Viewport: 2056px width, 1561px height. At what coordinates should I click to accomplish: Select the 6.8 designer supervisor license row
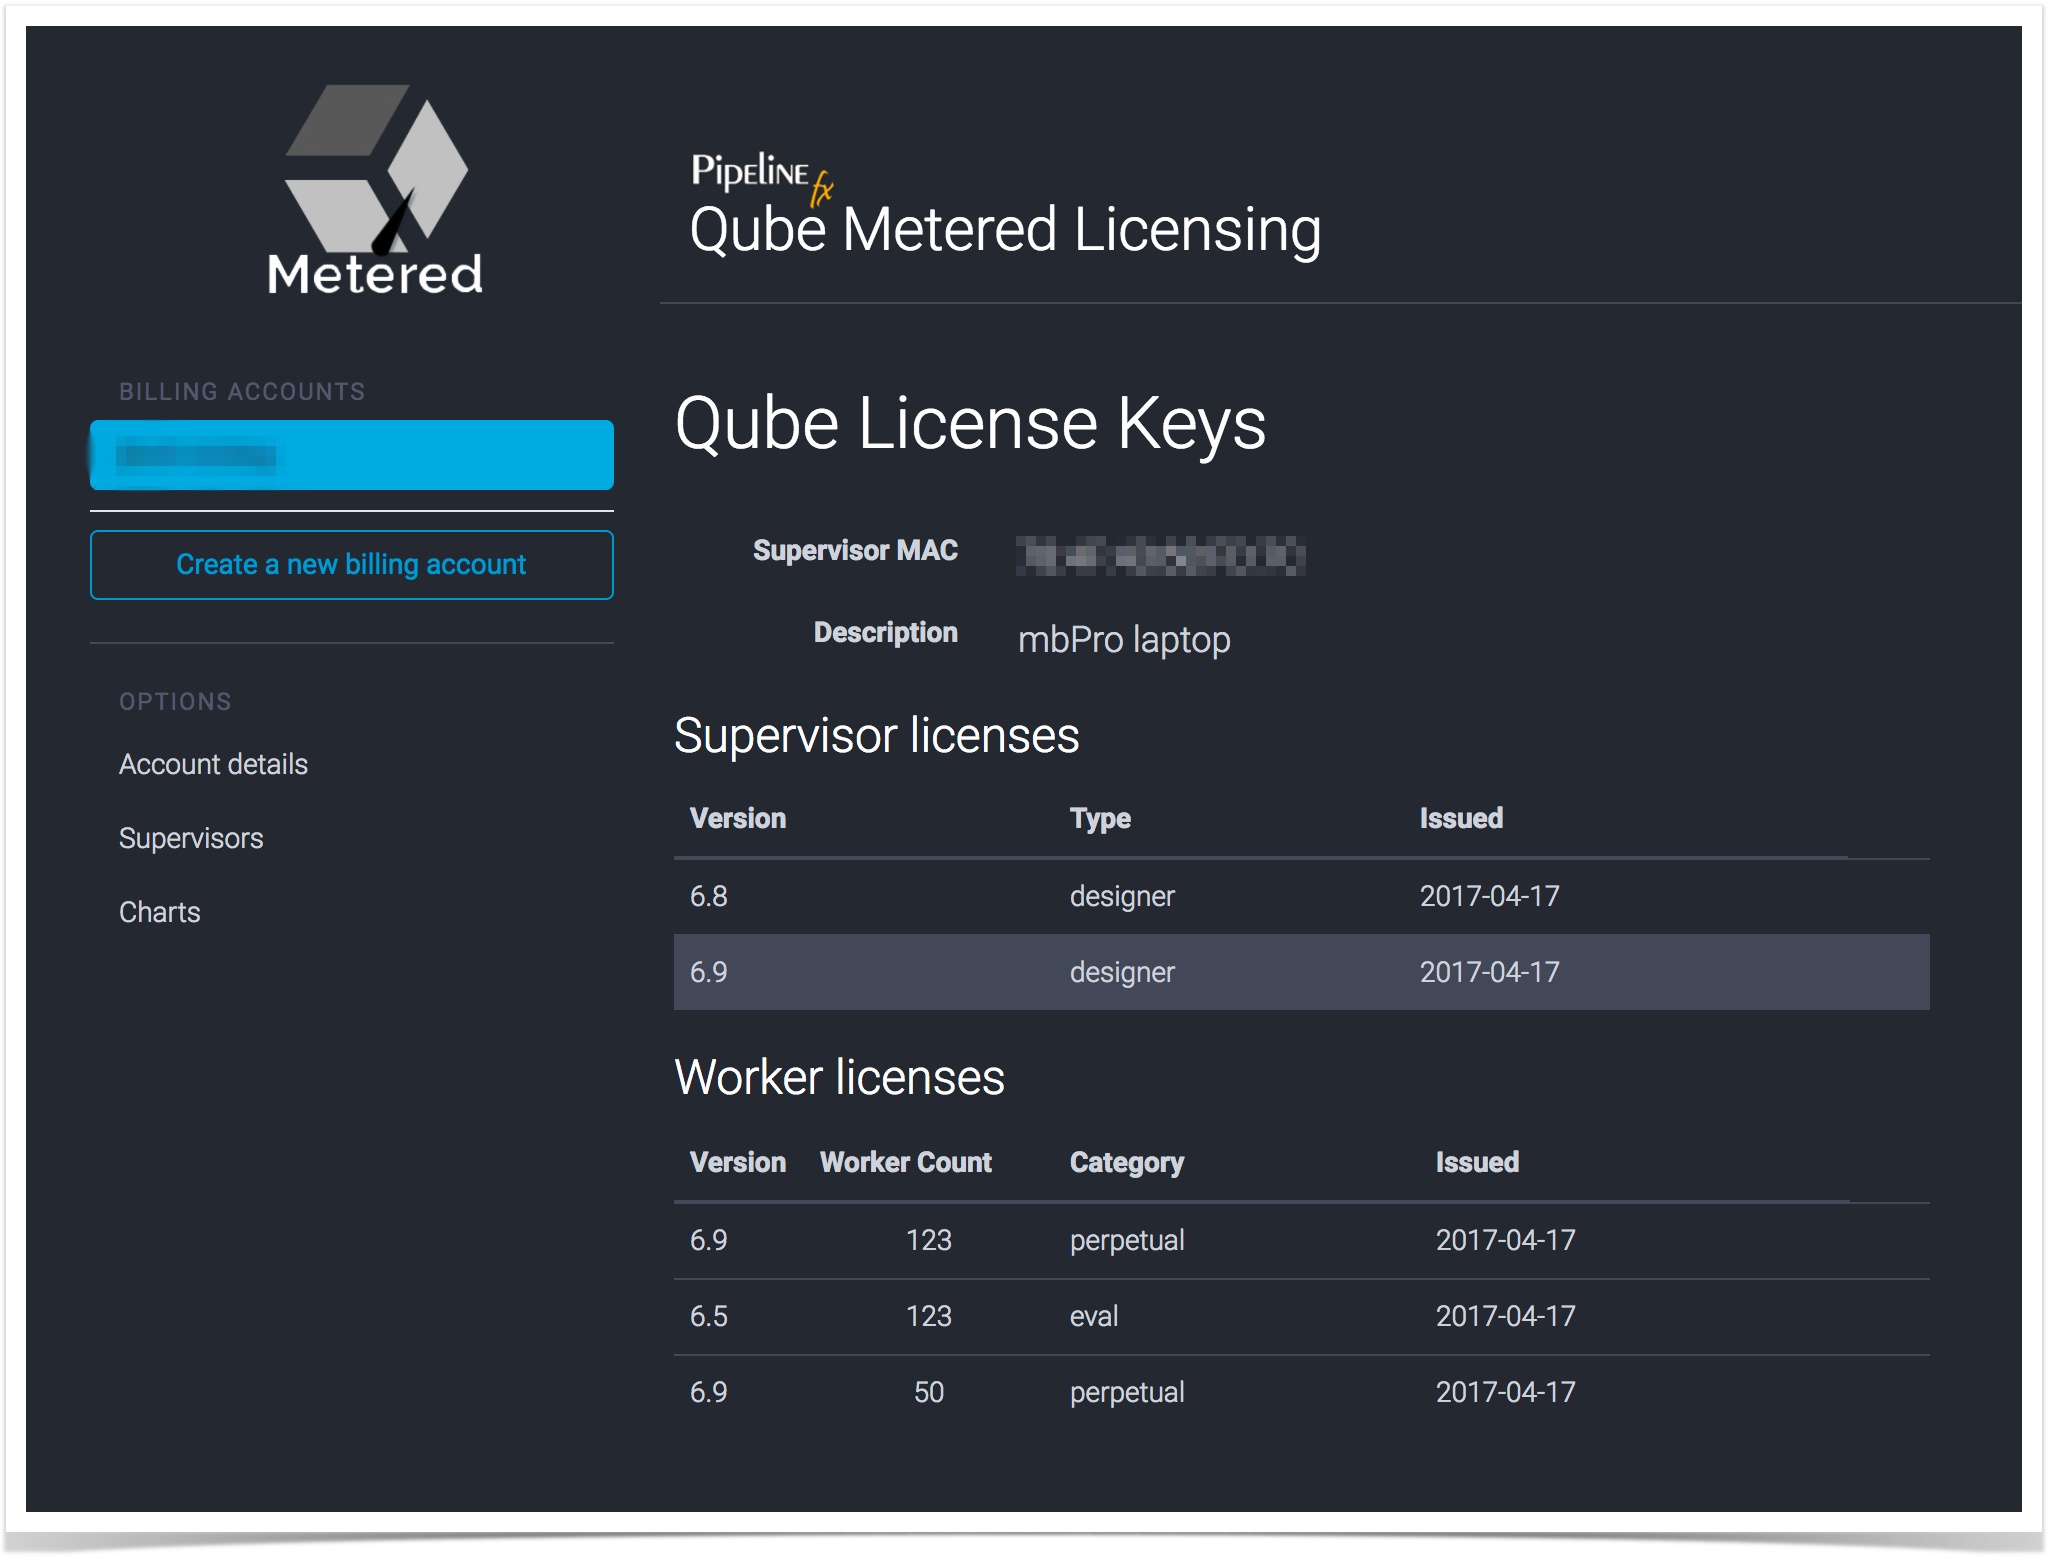[1300, 896]
